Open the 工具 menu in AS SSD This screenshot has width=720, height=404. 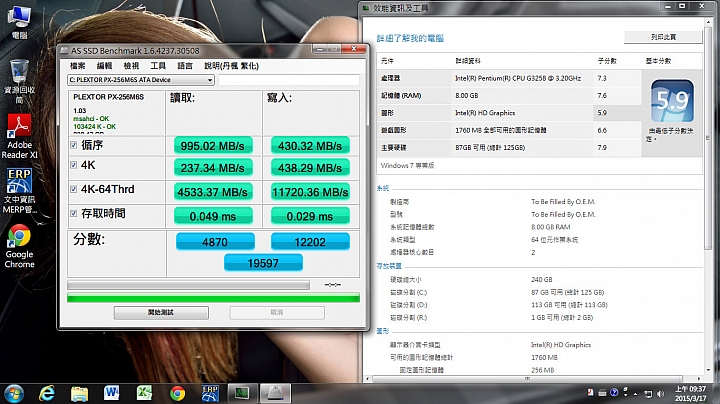coord(158,66)
